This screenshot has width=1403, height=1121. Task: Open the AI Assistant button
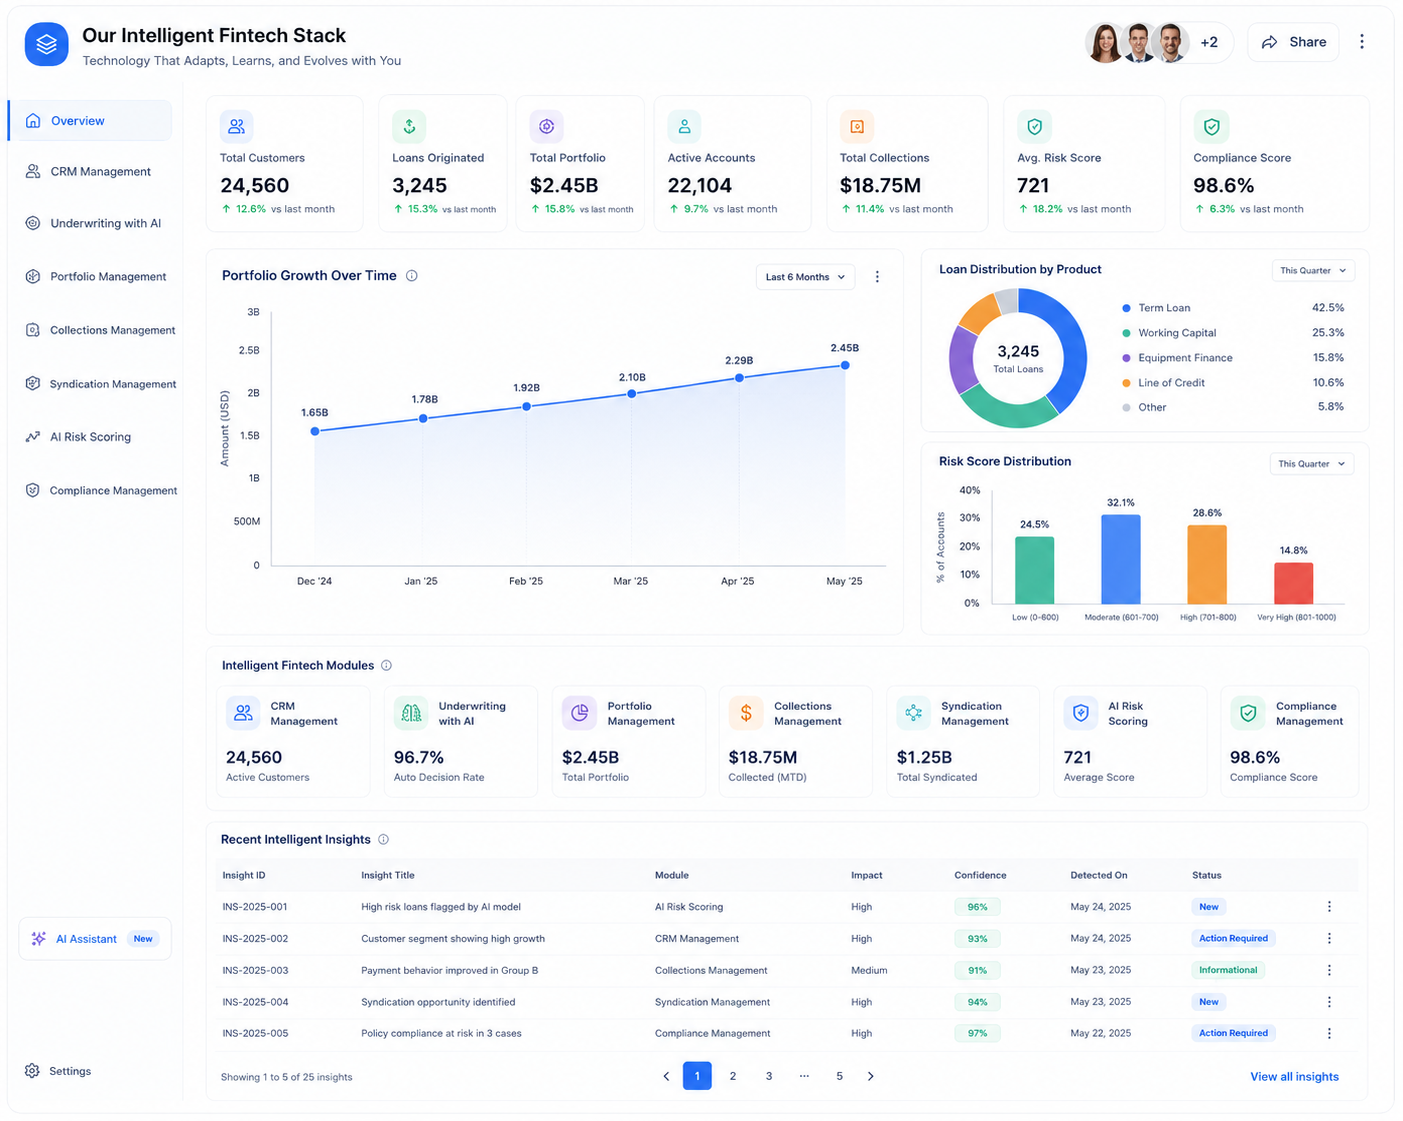click(95, 939)
